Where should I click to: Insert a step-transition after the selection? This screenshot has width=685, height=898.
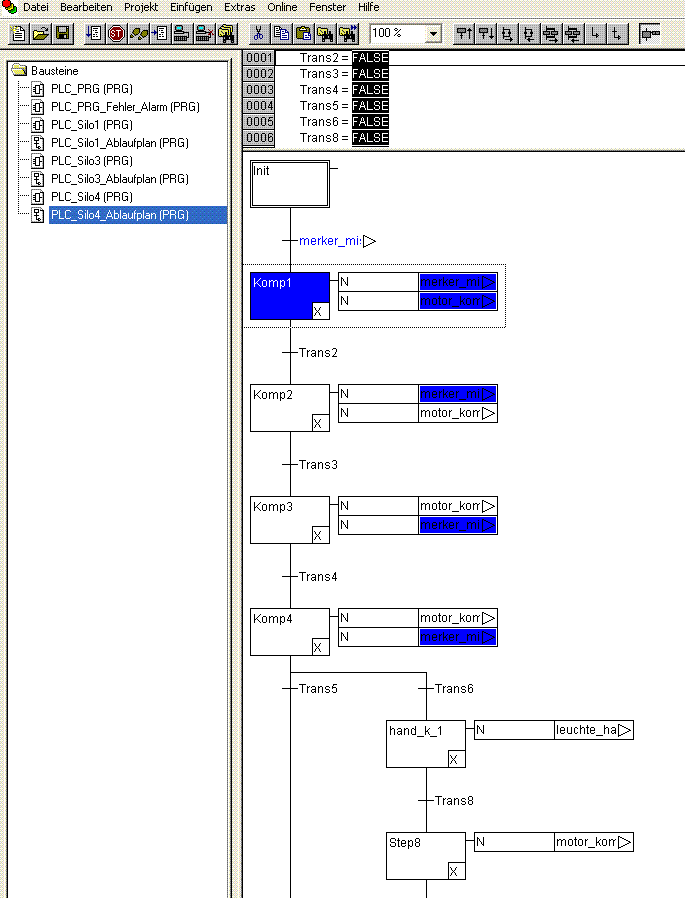tap(486, 33)
